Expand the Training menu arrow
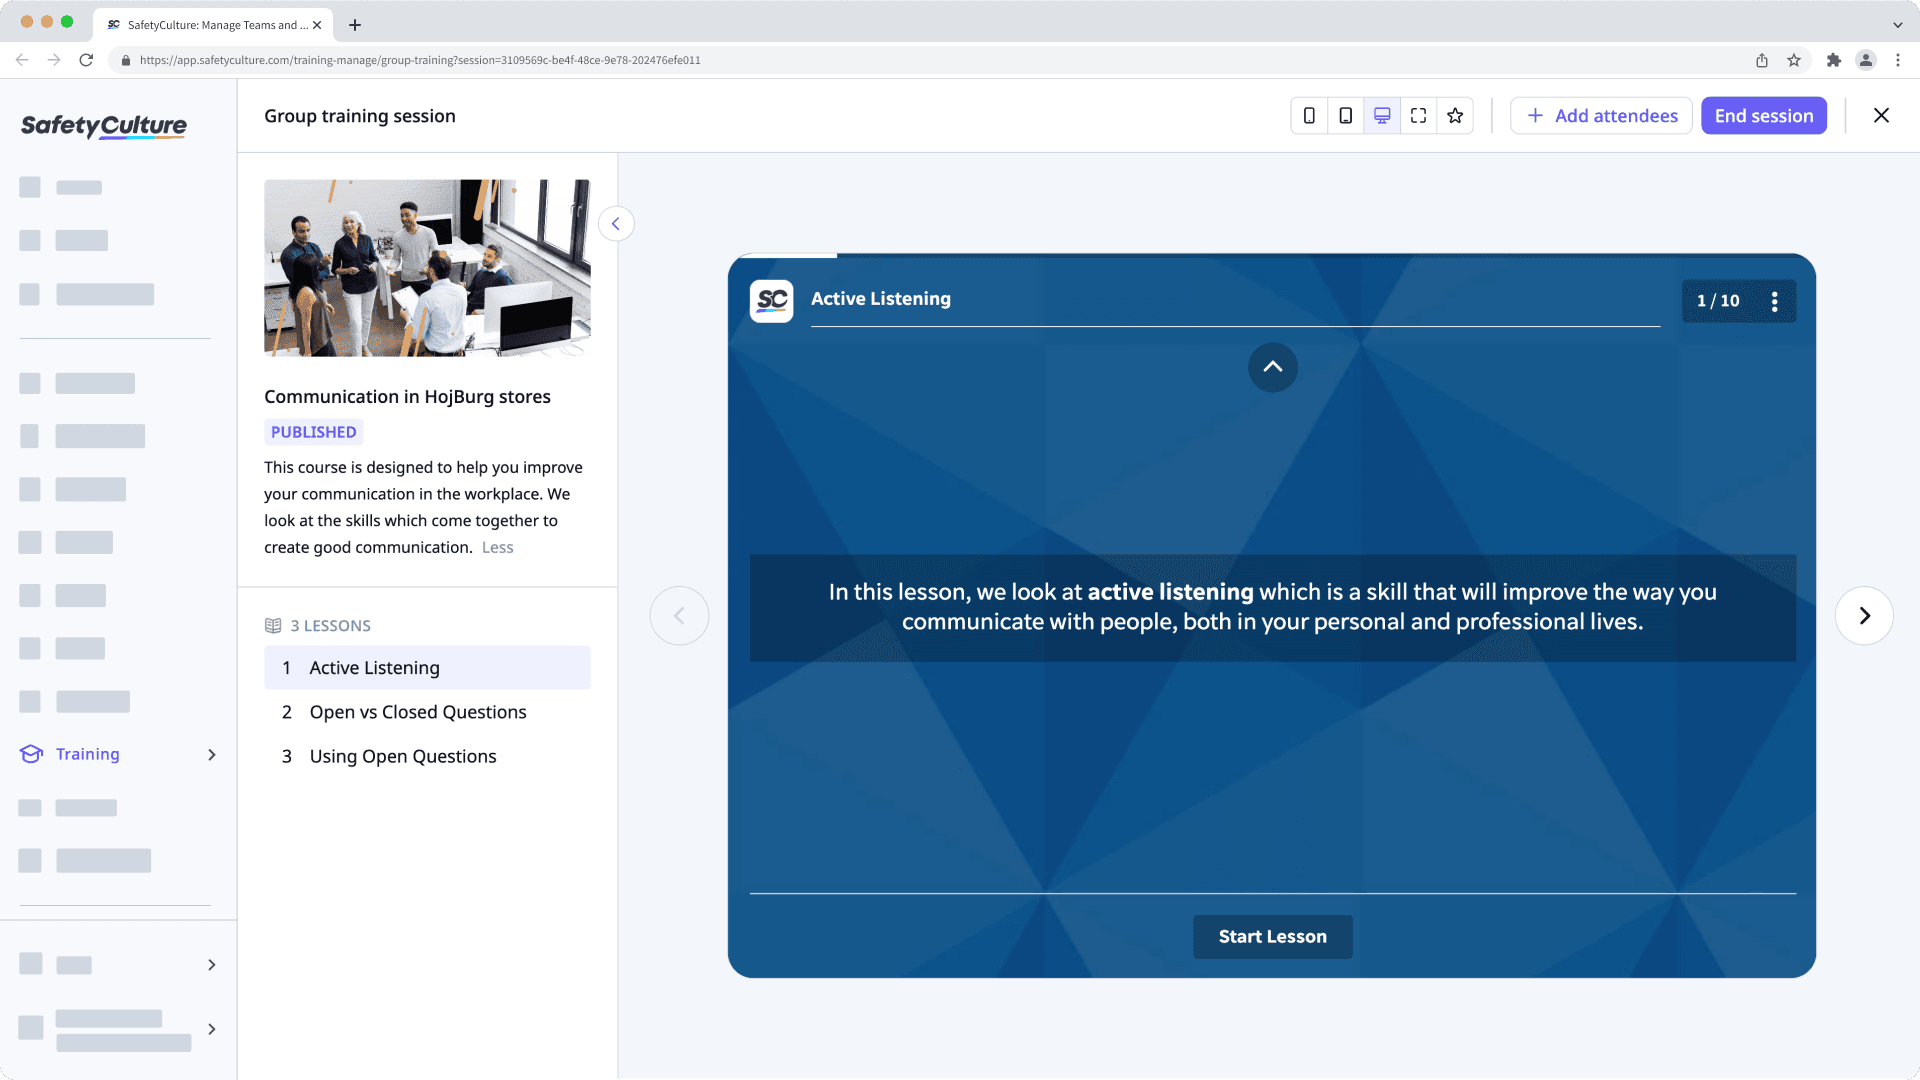The height and width of the screenshot is (1080, 1920). (211, 755)
